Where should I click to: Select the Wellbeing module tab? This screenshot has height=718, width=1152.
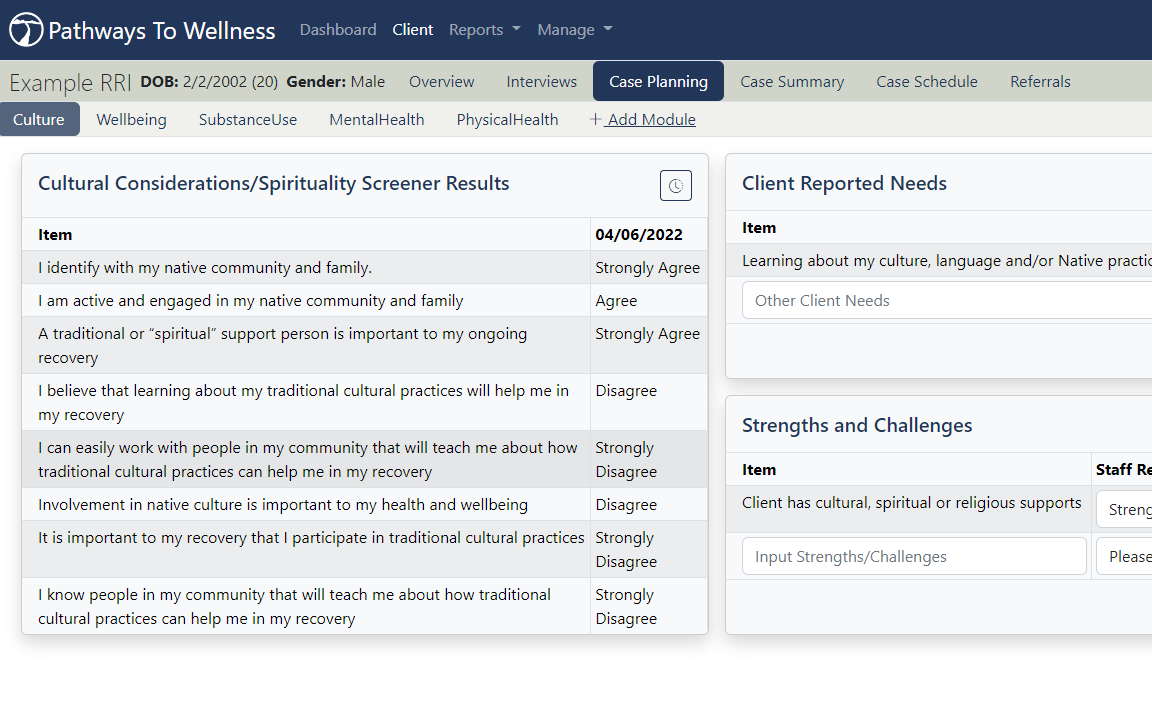pos(132,120)
